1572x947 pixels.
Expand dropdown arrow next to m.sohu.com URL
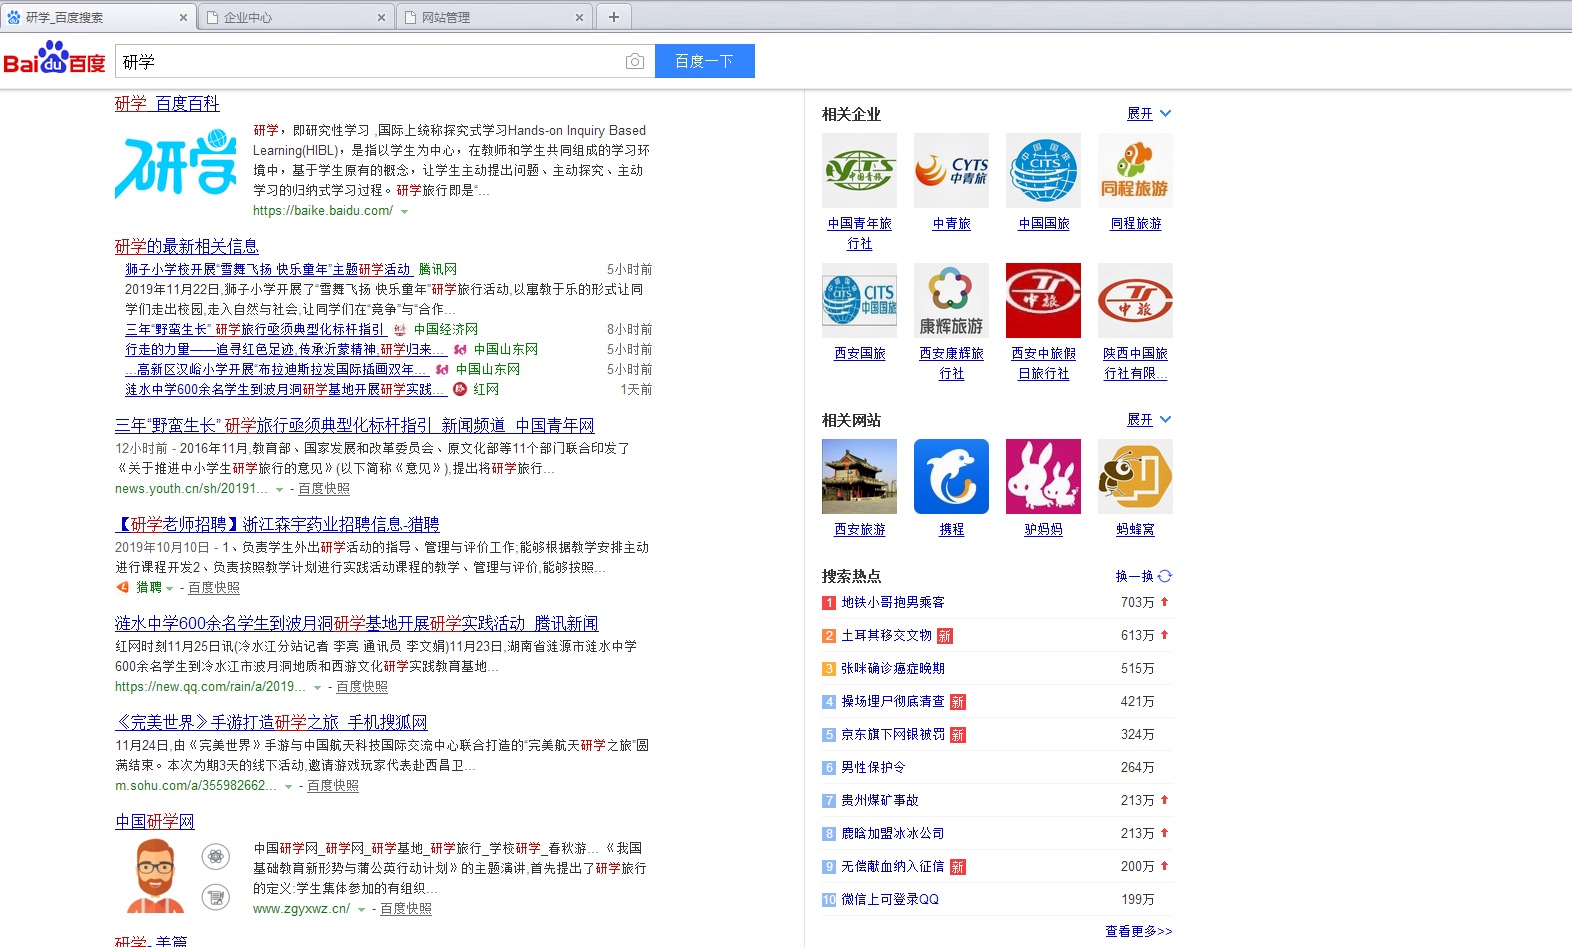click(288, 787)
